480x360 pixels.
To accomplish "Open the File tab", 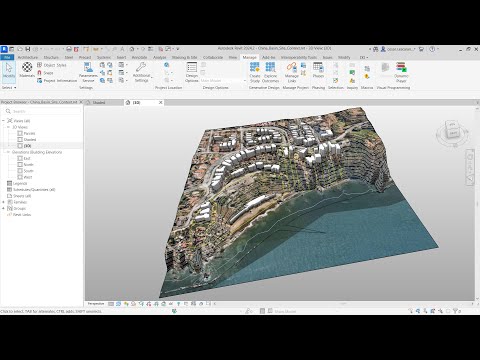I will pyautogui.click(x=7, y=57).
